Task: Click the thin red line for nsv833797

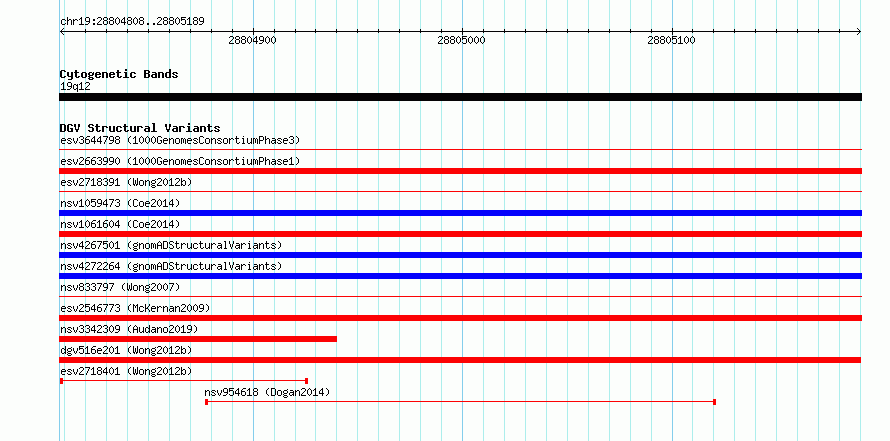Action: 460,297
